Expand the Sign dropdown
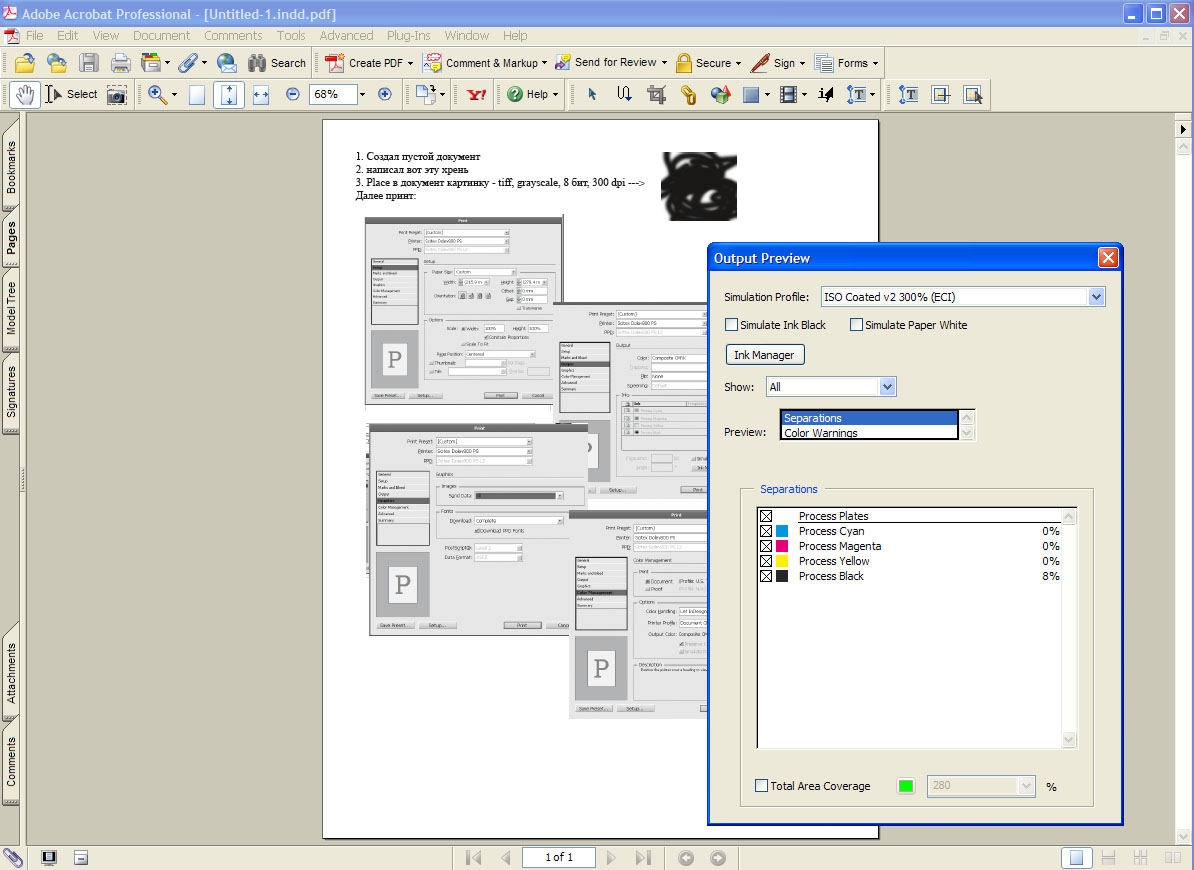Screen dimensions: 1194x870 [x=802, y=63]
